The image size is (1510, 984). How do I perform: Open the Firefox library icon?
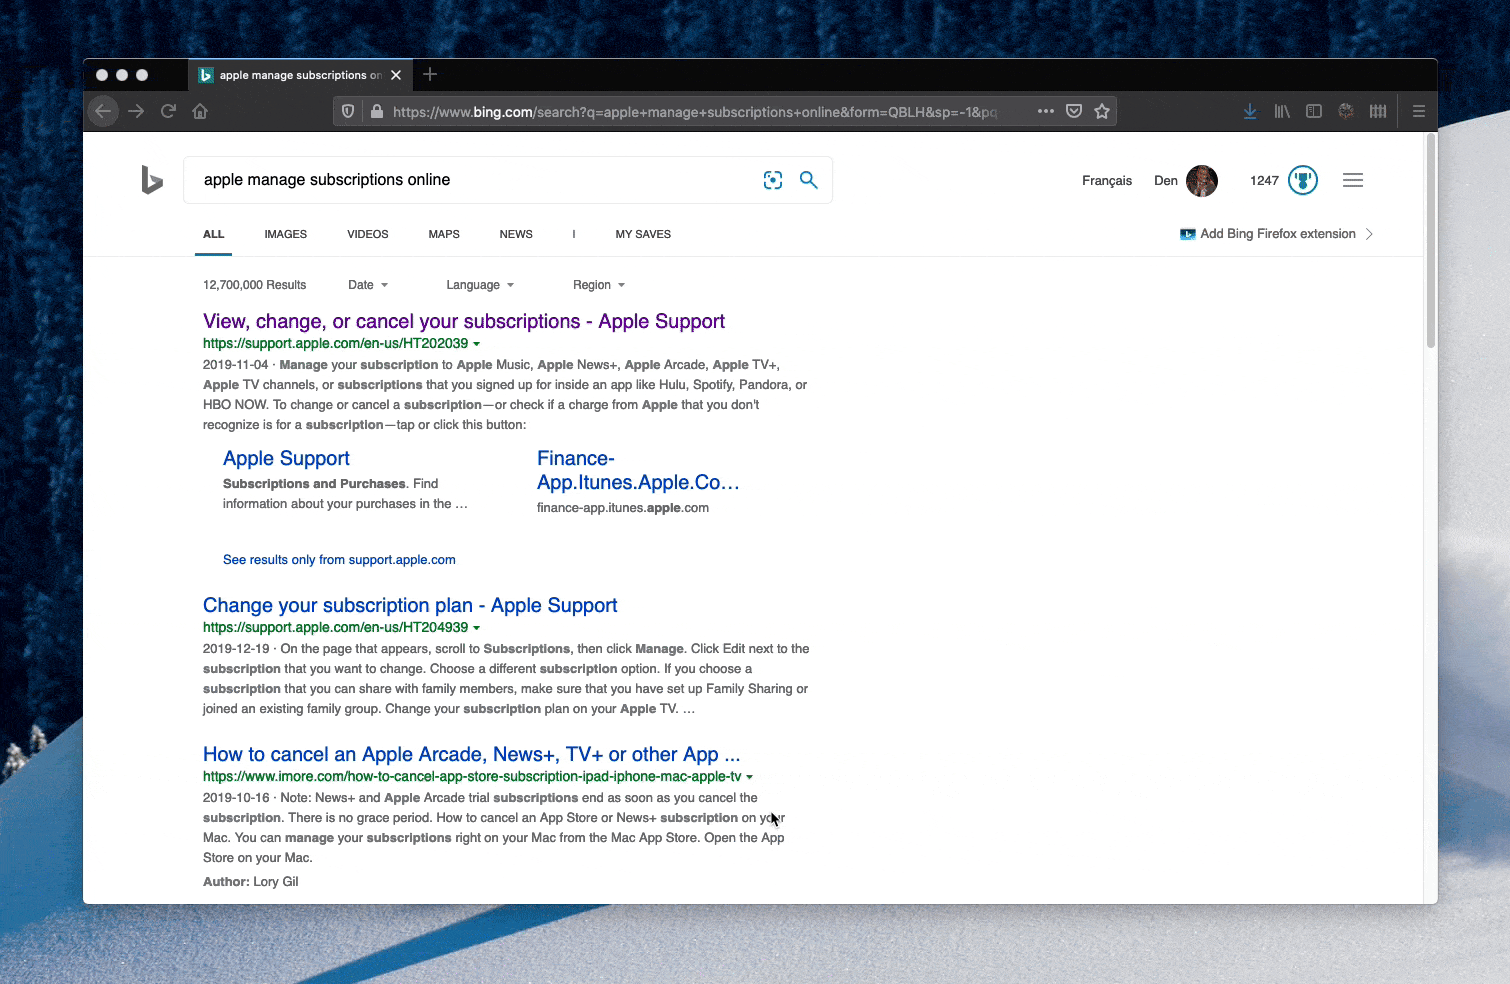1282,111
